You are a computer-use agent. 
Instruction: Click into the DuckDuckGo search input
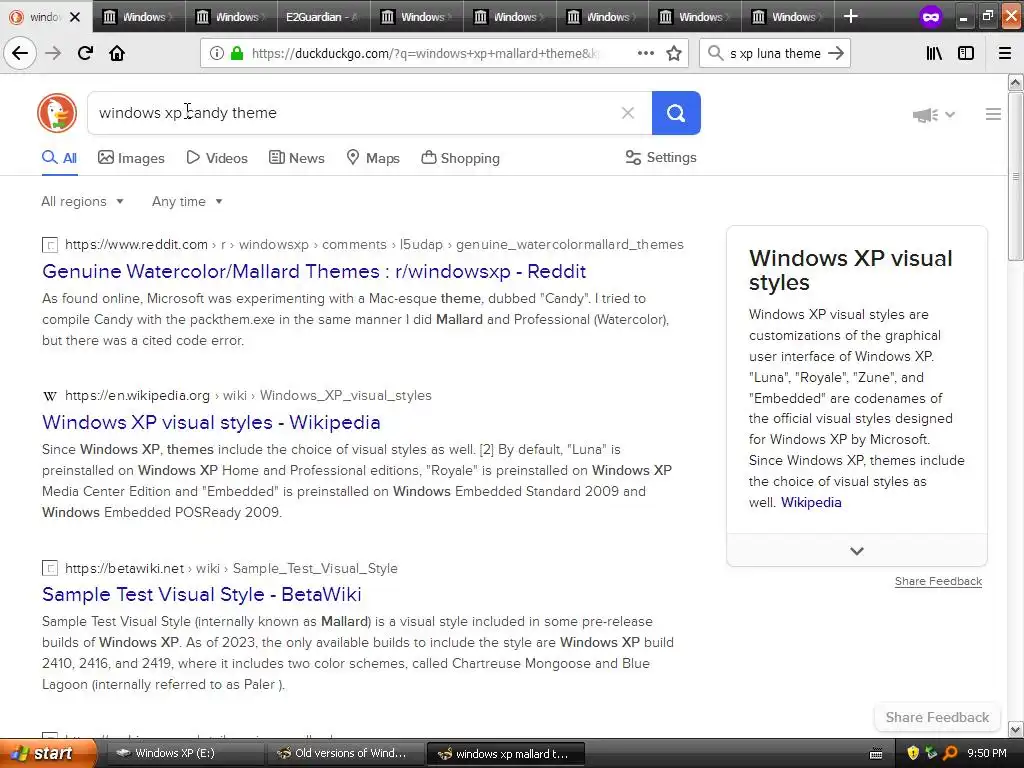[x=353, y=113]
